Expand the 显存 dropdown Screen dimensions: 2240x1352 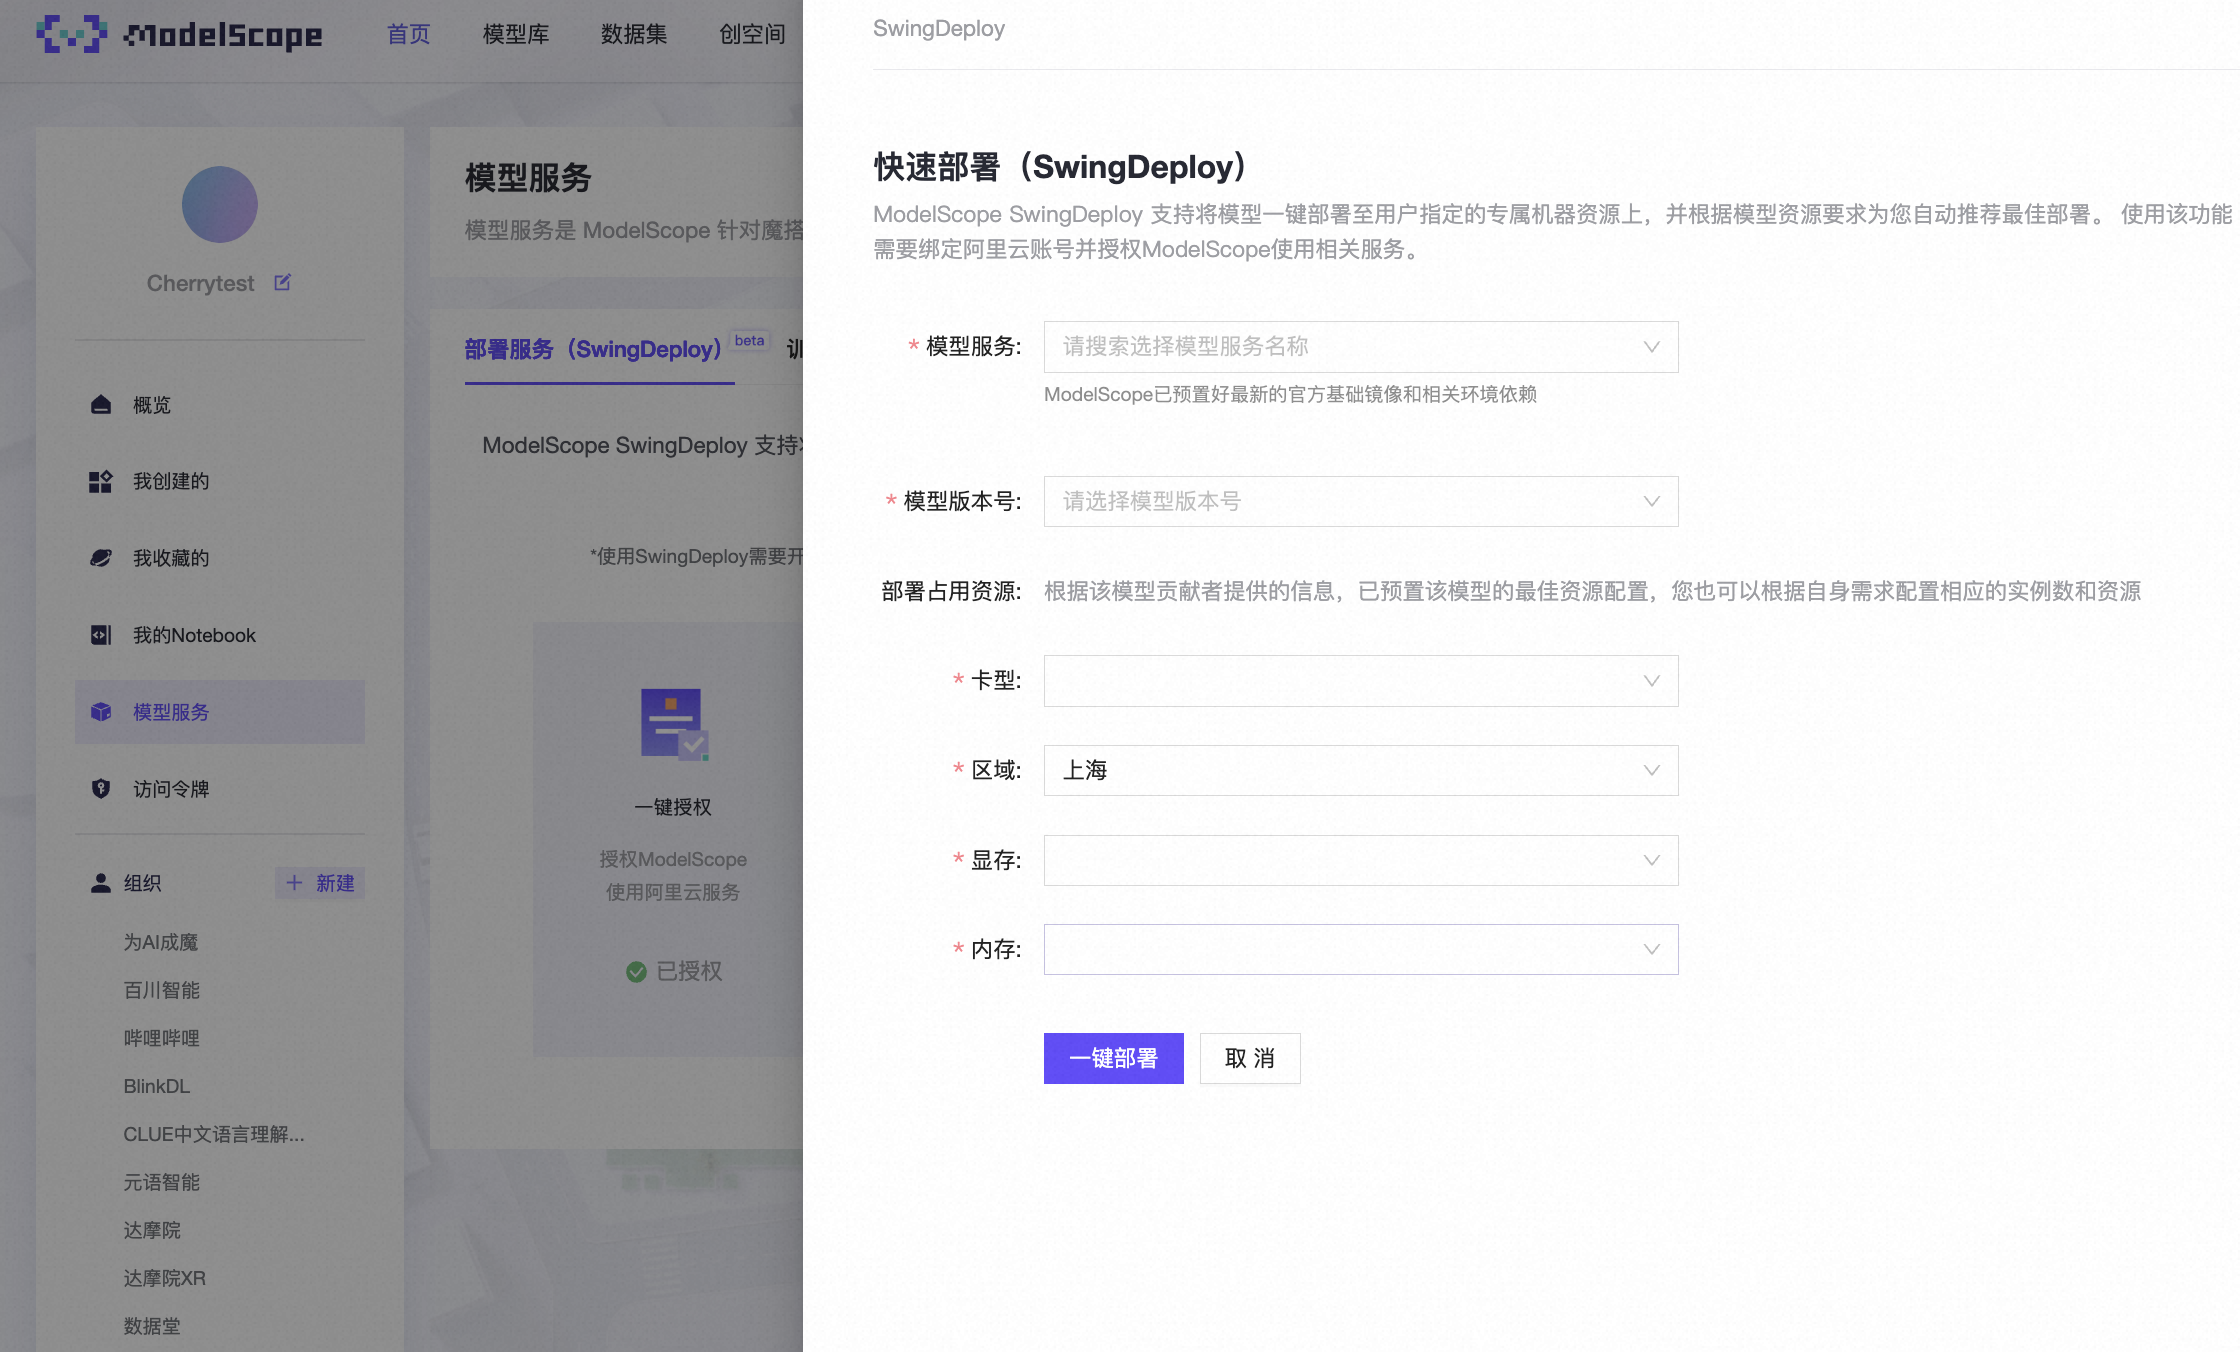pyautogui.click(x=1360, y=860)
